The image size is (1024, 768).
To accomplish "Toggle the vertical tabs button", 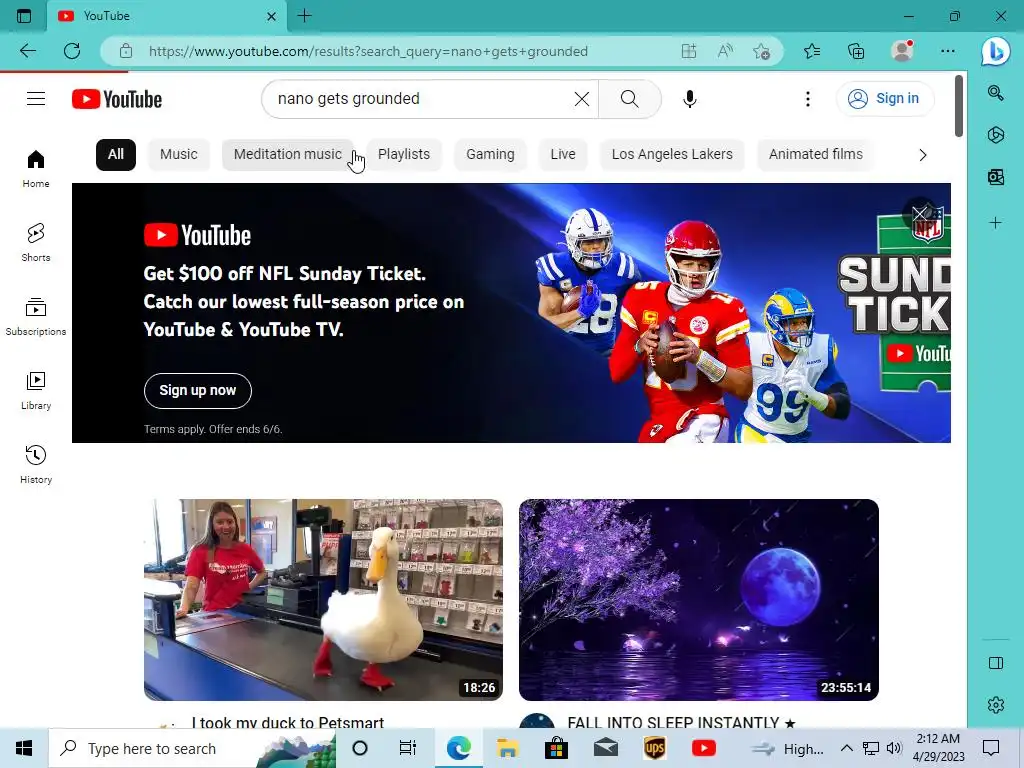I will pos(24,16).
